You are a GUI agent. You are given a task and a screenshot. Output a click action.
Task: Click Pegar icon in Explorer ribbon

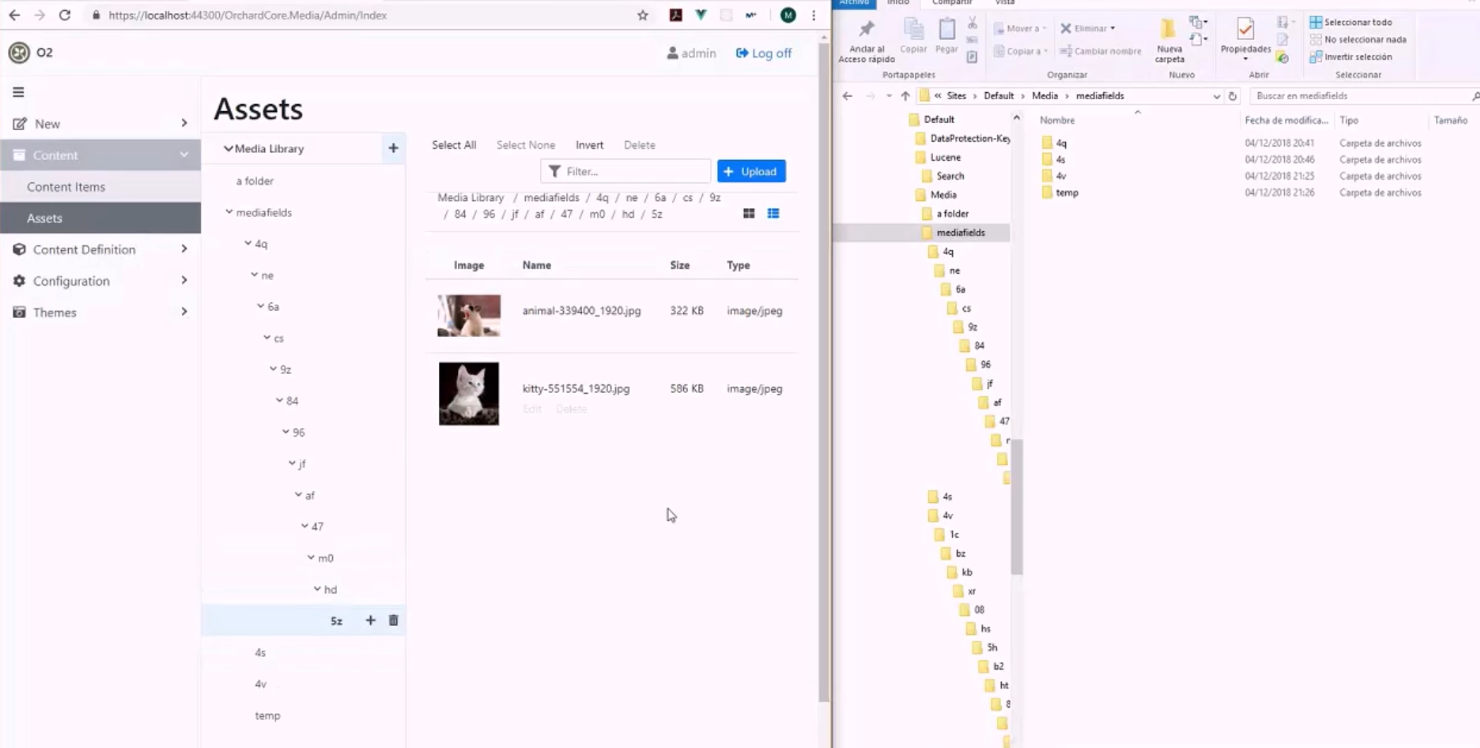946,36
